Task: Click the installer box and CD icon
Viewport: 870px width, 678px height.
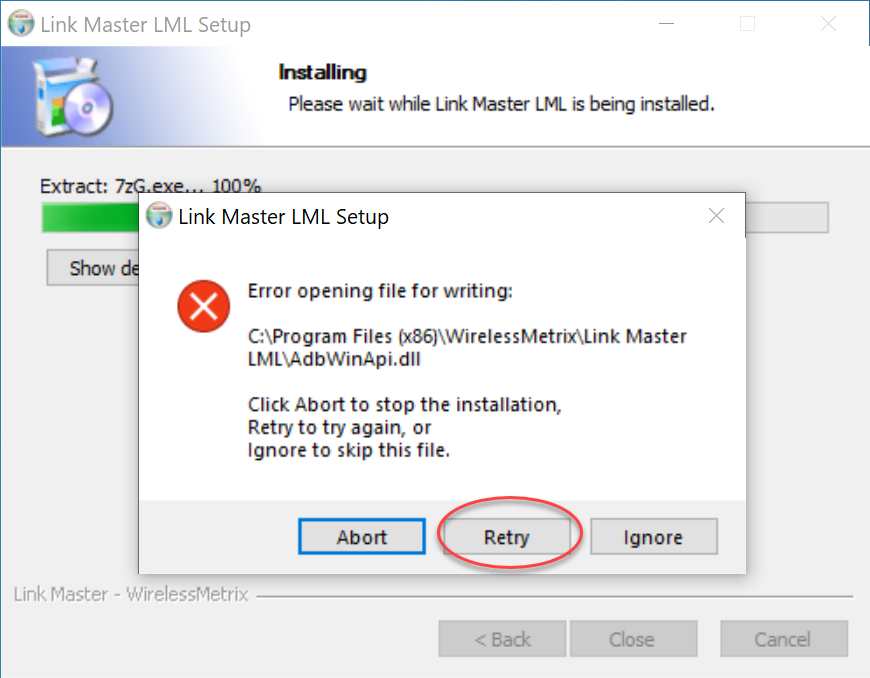Action: tap(73, 97)
